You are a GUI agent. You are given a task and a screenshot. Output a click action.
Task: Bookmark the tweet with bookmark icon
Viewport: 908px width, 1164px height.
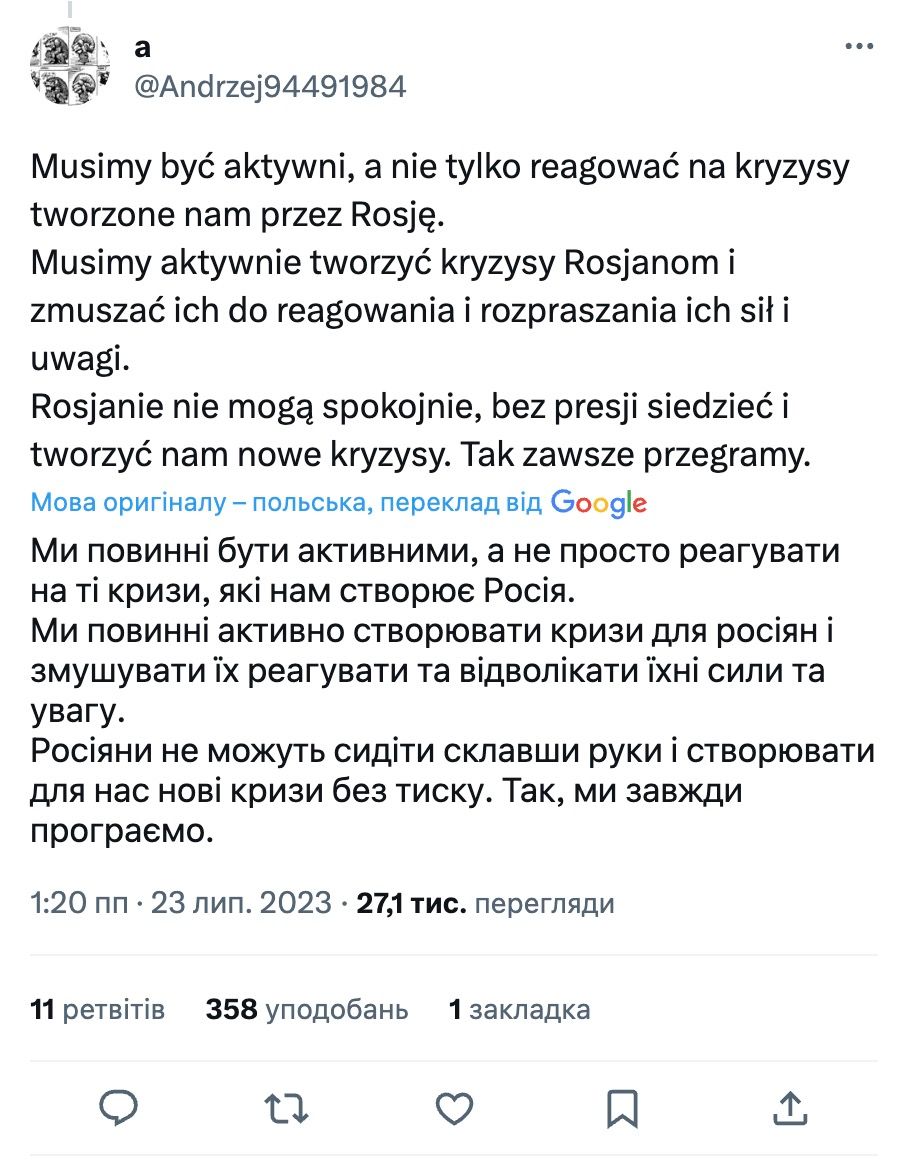click(x=623, y=1107)
